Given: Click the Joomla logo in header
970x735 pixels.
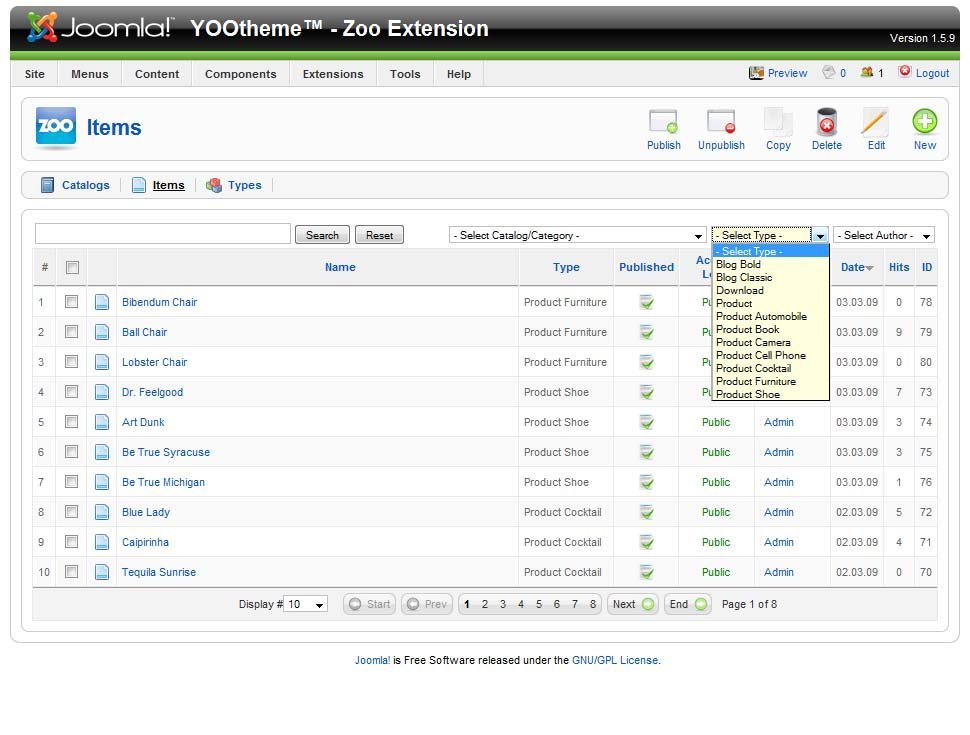Looking at the screenshot, I should click(100, 27).
